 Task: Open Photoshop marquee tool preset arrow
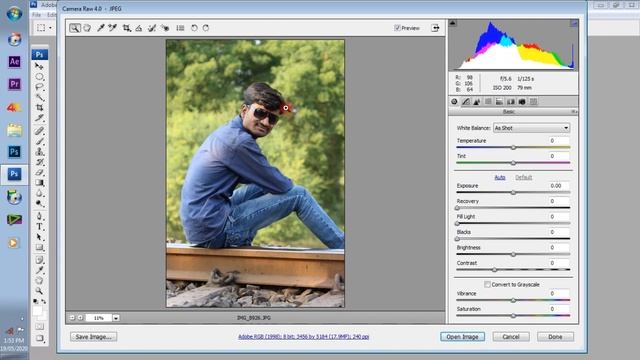(50, 28)
